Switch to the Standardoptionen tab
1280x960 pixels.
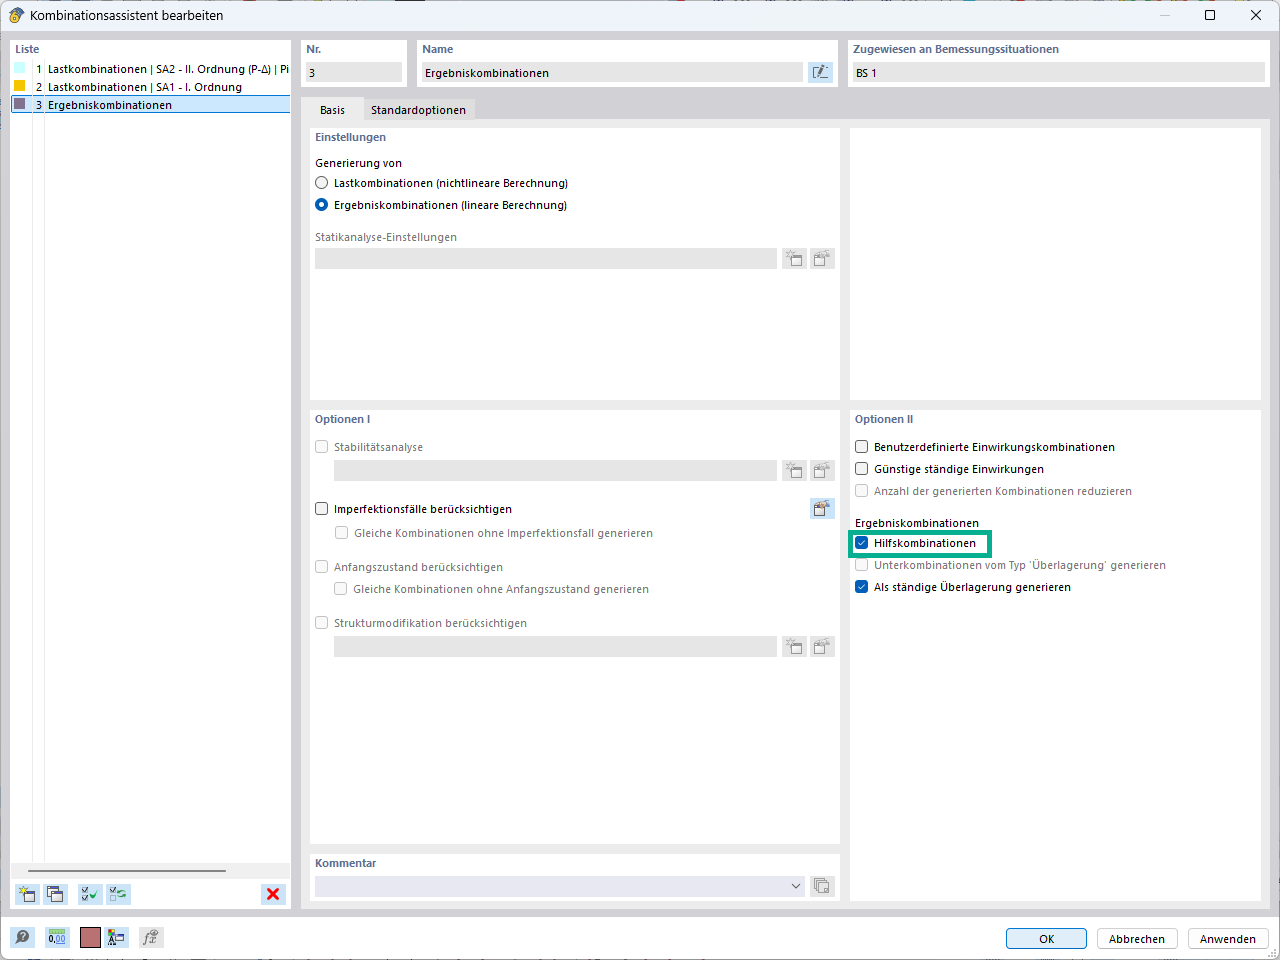click(418, 110)
